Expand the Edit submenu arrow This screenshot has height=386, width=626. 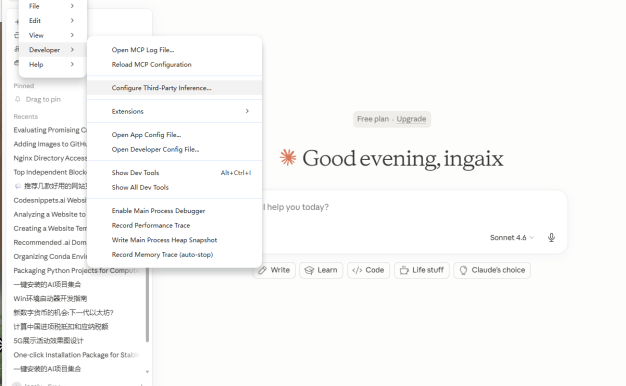(72, 20)
